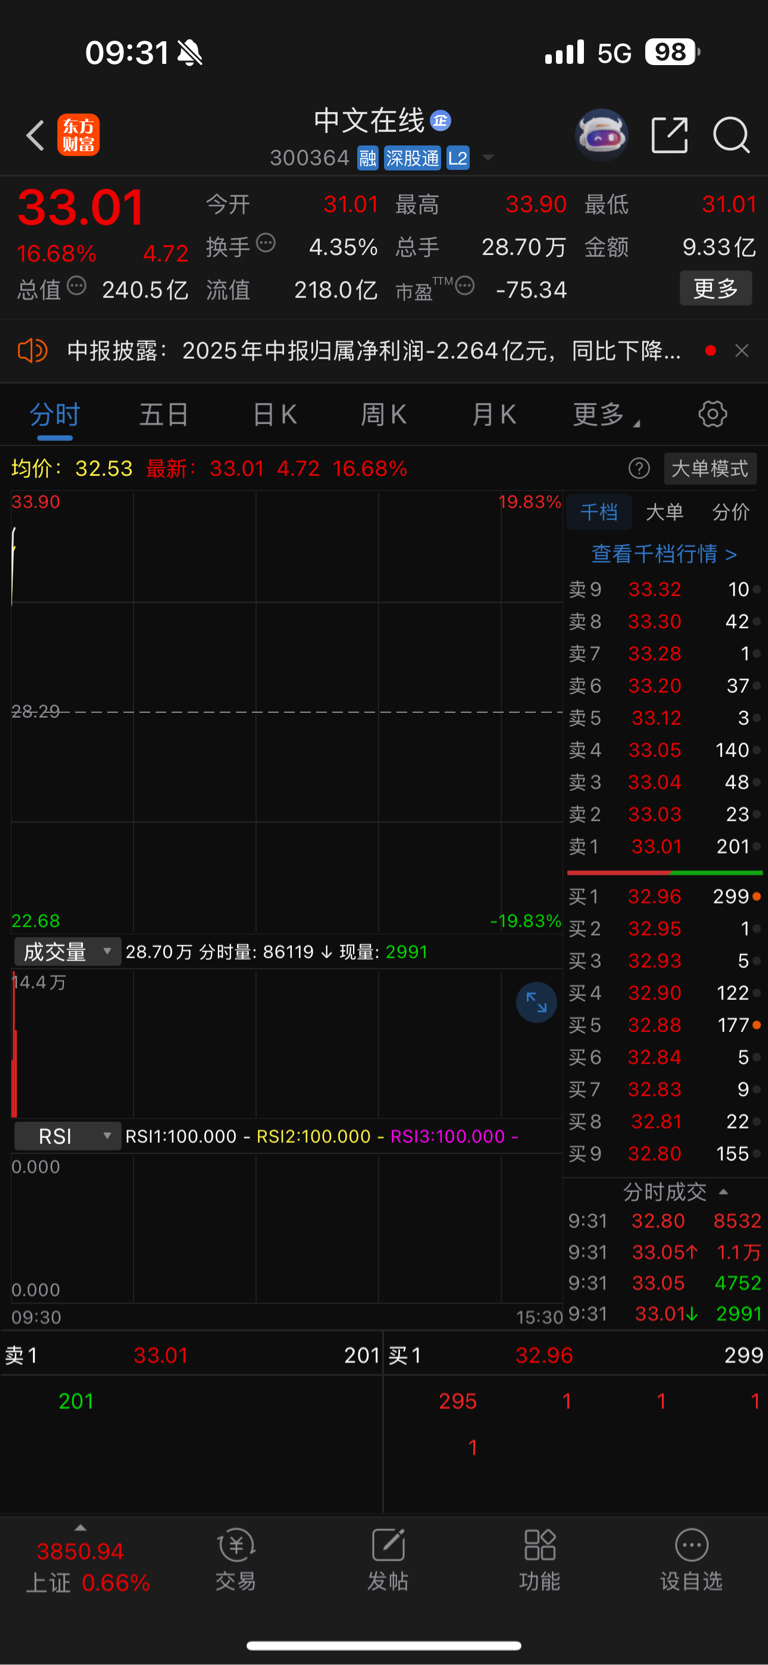
Task: Tap the trade row with volume 8532
Action: click(x=664, y=1221)
